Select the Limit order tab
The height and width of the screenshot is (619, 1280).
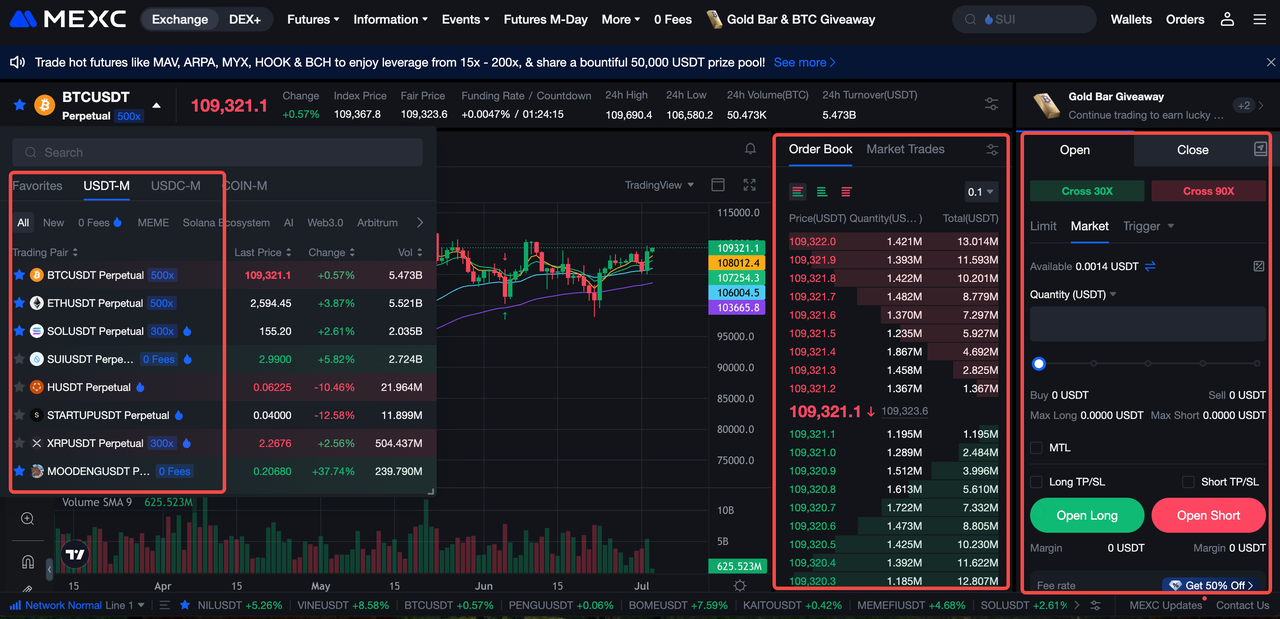(1043, 226)
